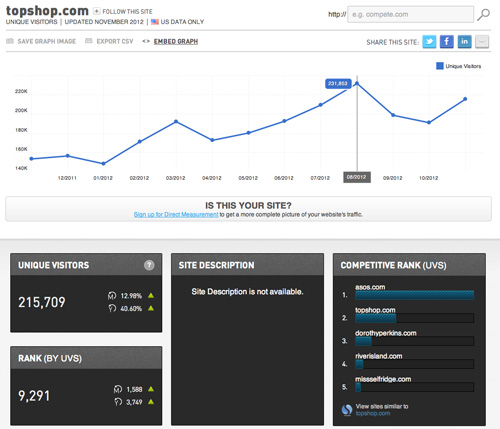Click riverisland.com competitor name
Viewport: 500px width, 429px height.
[x=379, y=356]
